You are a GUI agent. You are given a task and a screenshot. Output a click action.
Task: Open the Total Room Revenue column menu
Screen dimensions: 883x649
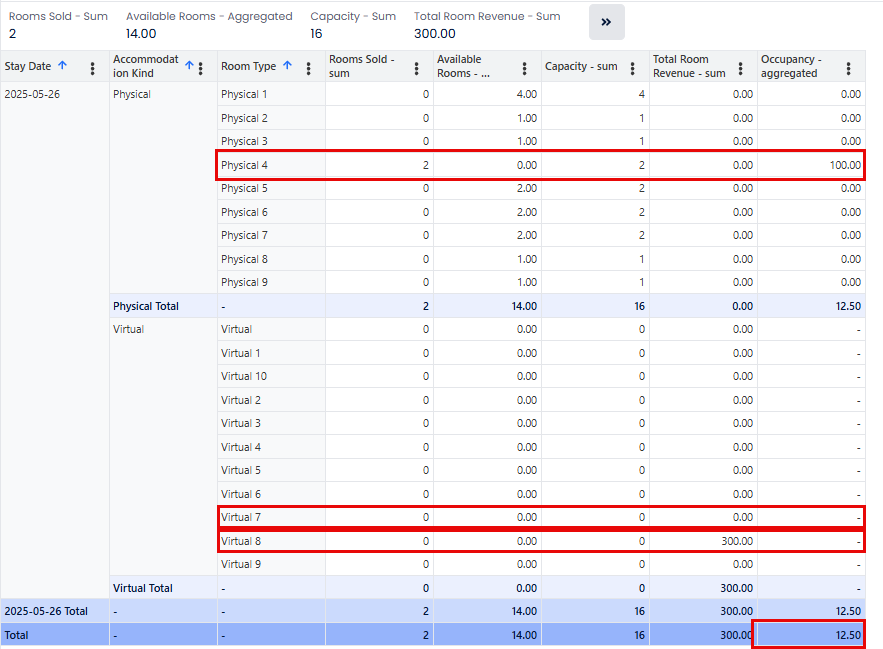click(741, 68)
